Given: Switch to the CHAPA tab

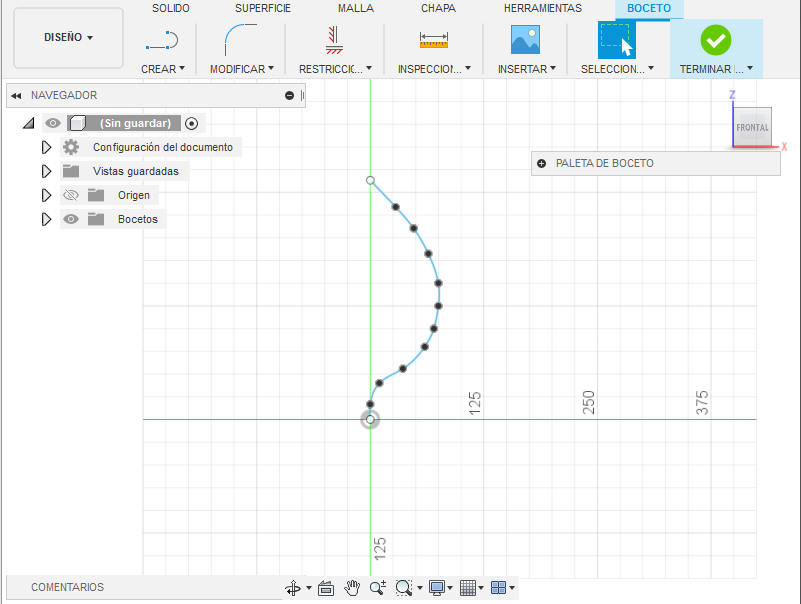Looking at the screenshot, I should point(438,8).
